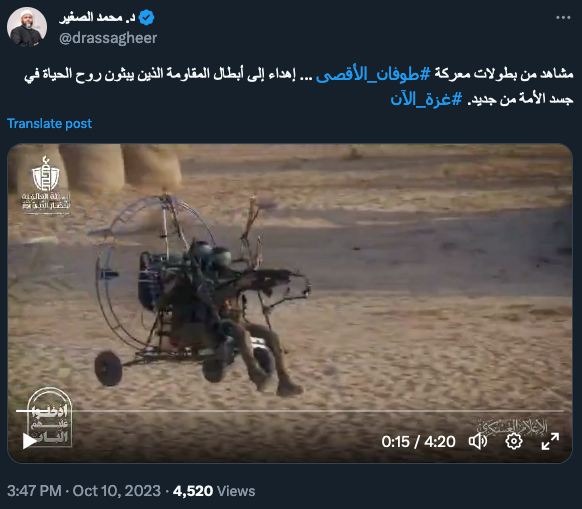Open the #غزة_الآن hashtag
Image resolution: width=582 pixels, height=509 pixels.
point(426,99)
